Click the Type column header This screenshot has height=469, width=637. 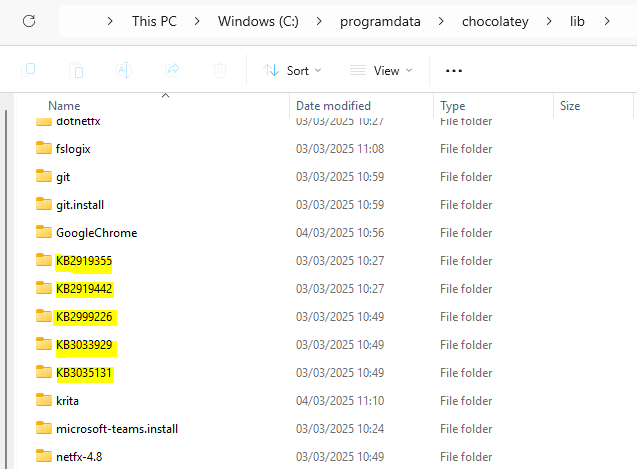453,105
